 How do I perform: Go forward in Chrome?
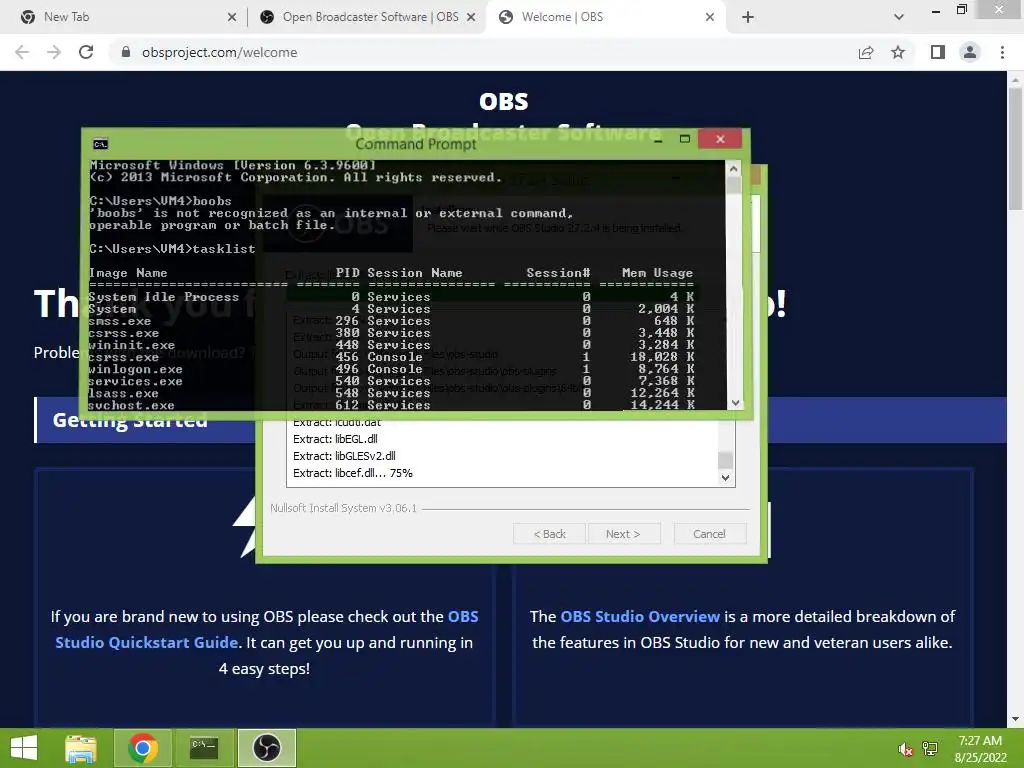[x=54, y=52]
